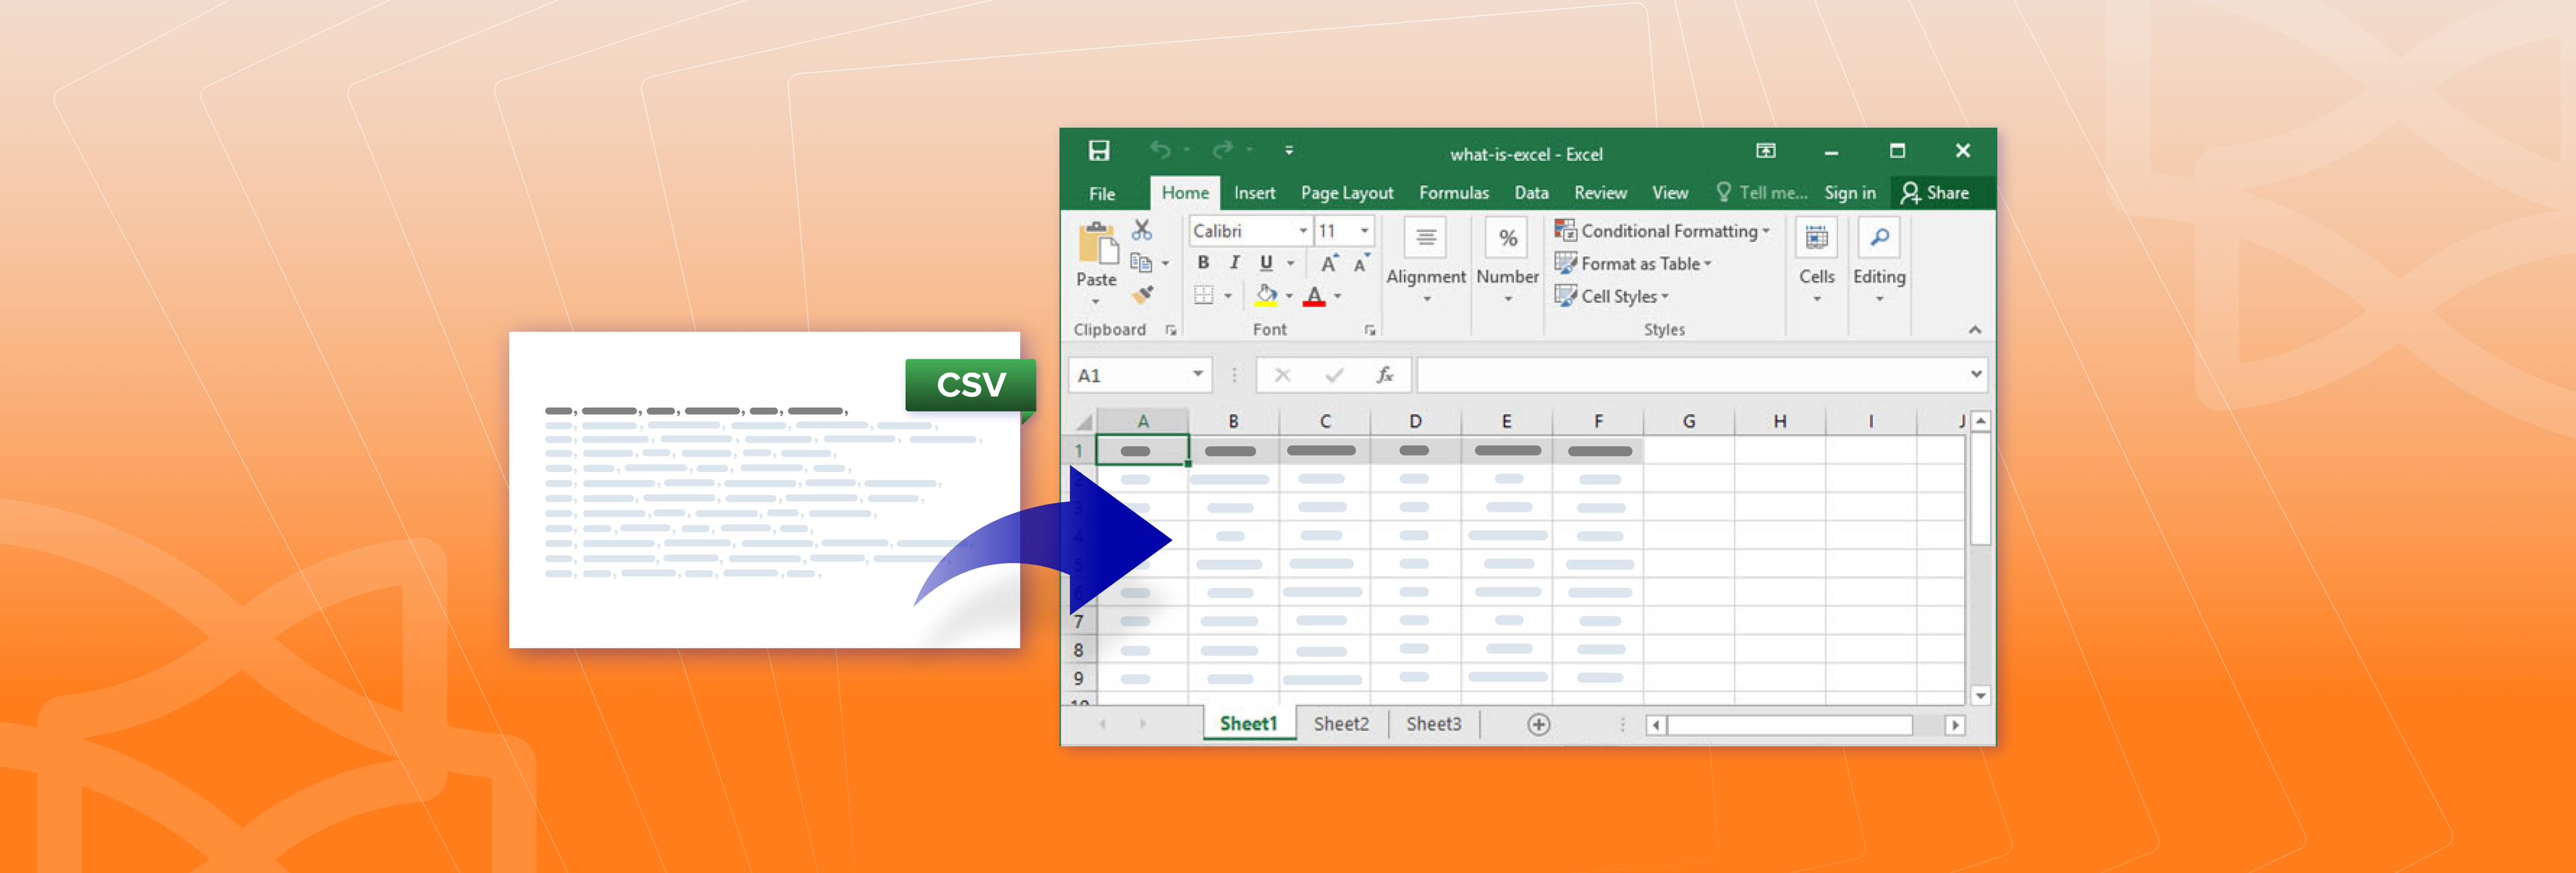The height and width of the screenshot is (873, 2576).
Task: Open the Number format group menu
Action: coord(1508,261)
